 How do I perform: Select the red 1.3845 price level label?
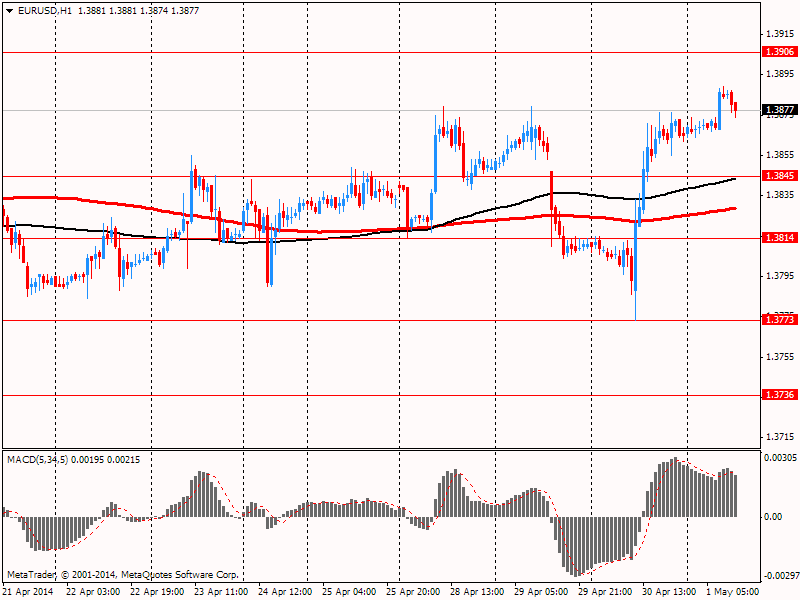pos(779,176)
